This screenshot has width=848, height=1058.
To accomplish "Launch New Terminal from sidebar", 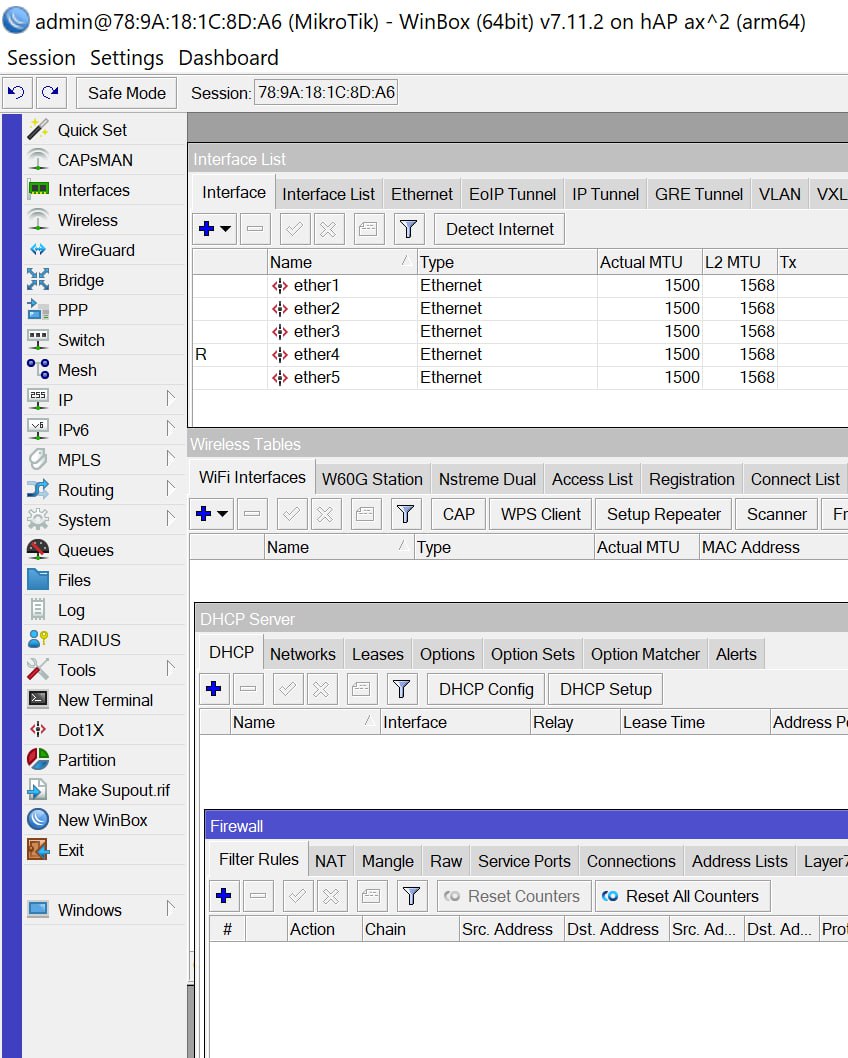I will point(105,700).
